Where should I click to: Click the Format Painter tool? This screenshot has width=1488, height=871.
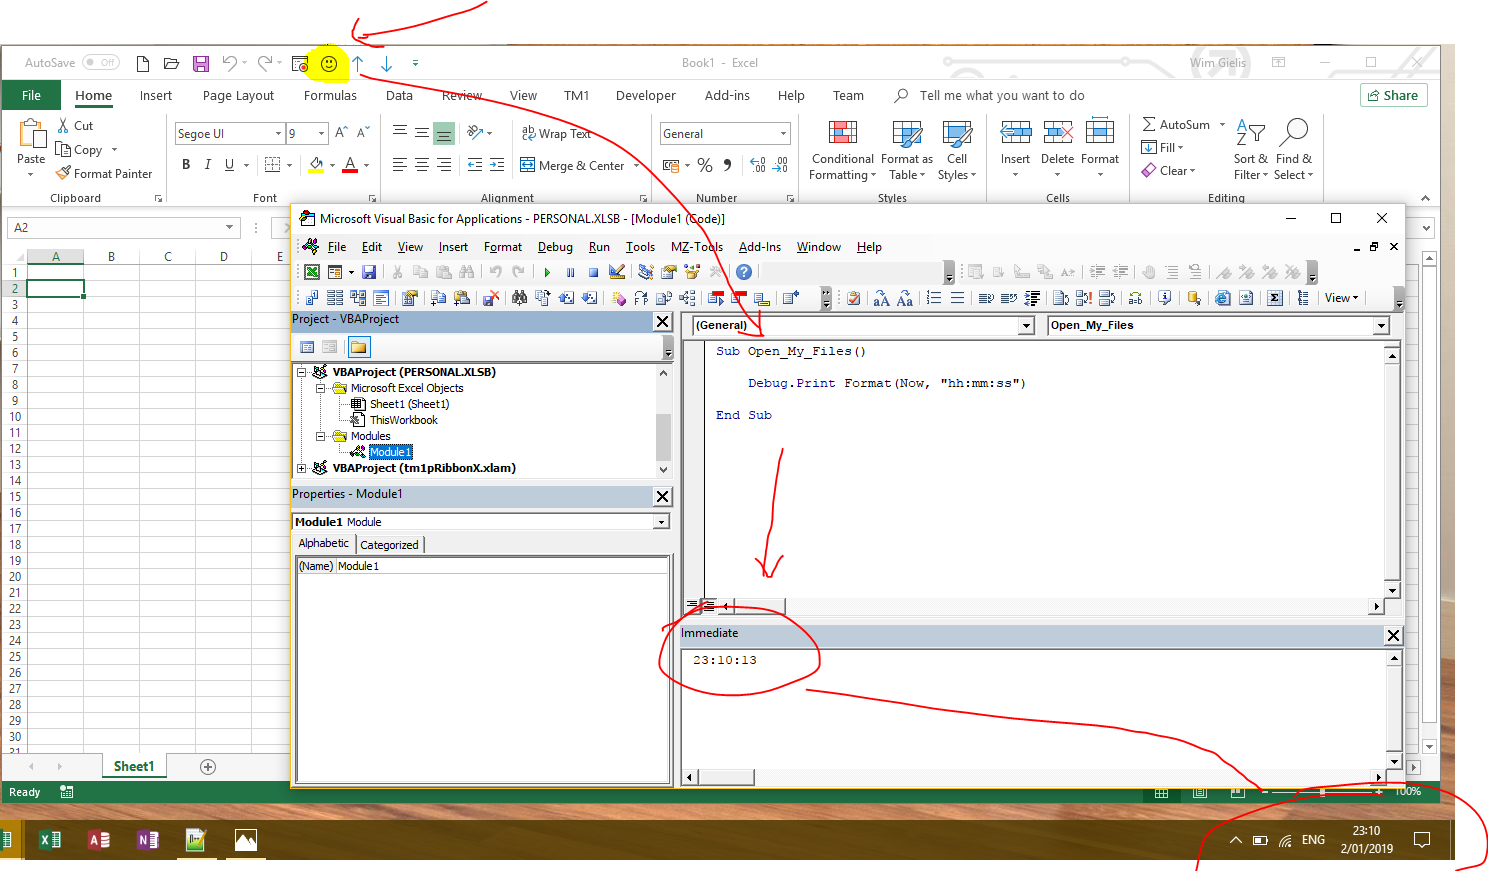pyautogui.click(x=104, y=174)
